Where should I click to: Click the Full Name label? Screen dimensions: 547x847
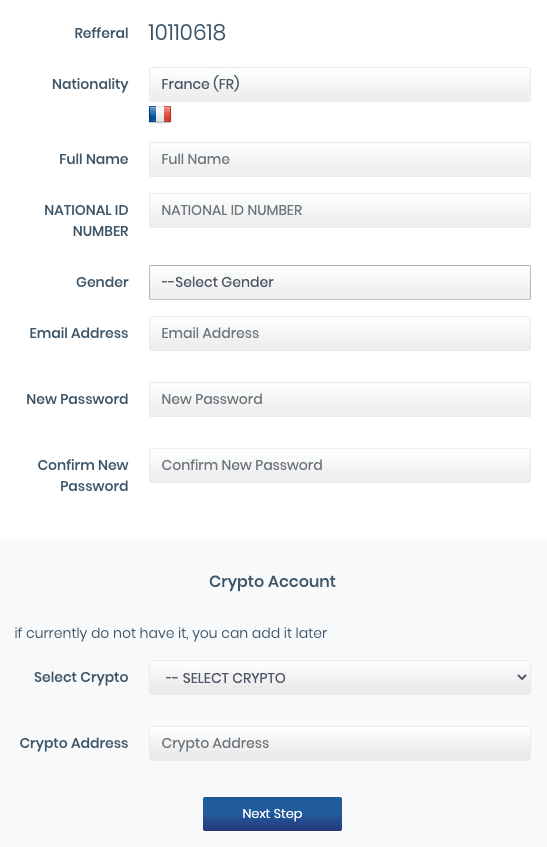(x=93, y=159)
